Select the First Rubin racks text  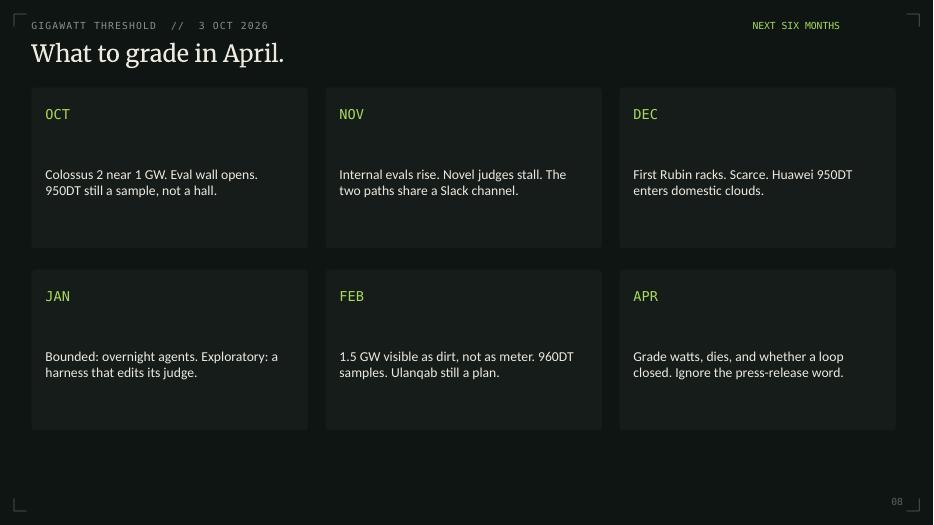[742, 182]
